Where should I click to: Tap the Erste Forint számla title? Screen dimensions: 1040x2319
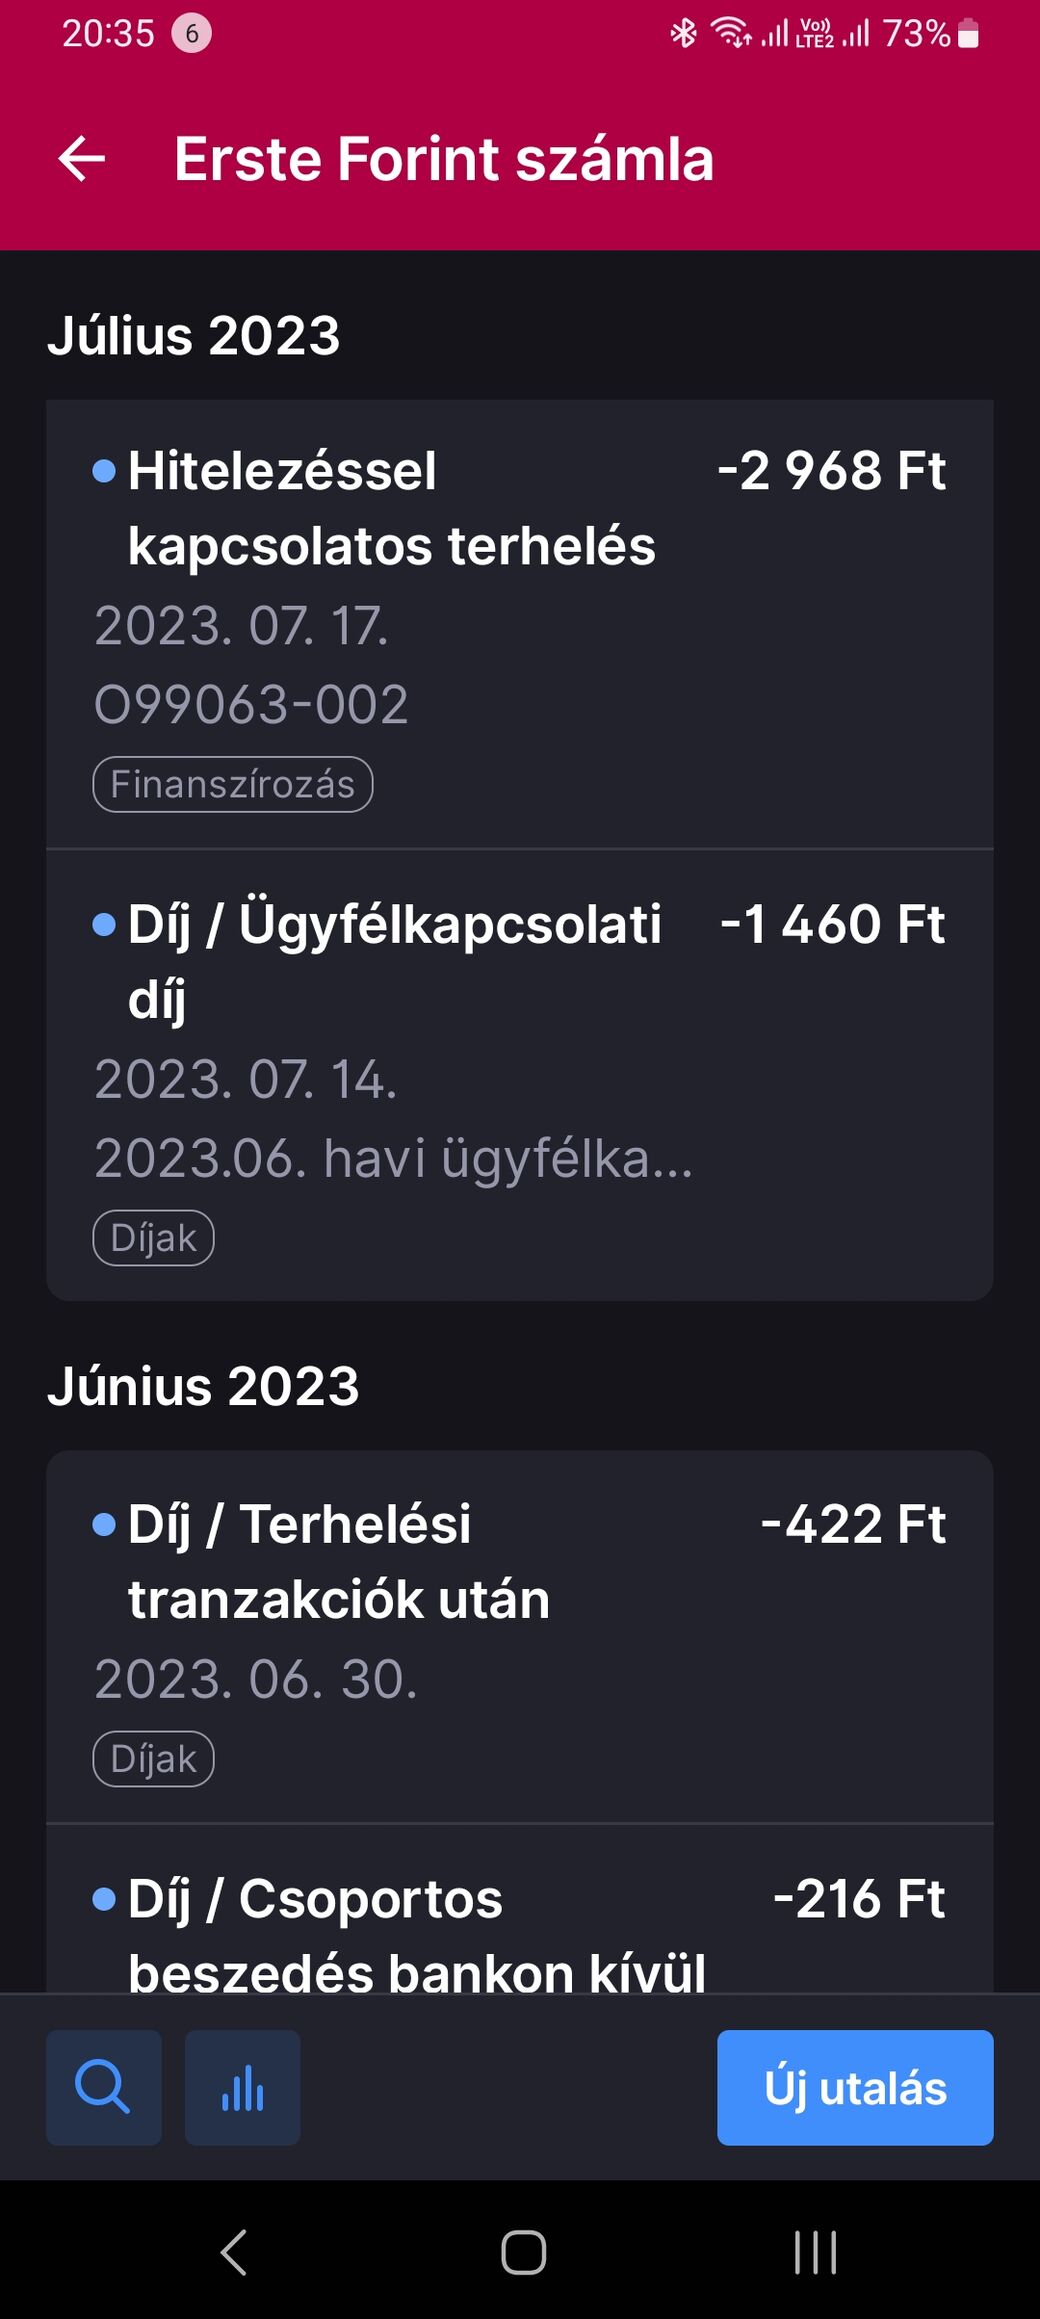click(x=443, y=159)
